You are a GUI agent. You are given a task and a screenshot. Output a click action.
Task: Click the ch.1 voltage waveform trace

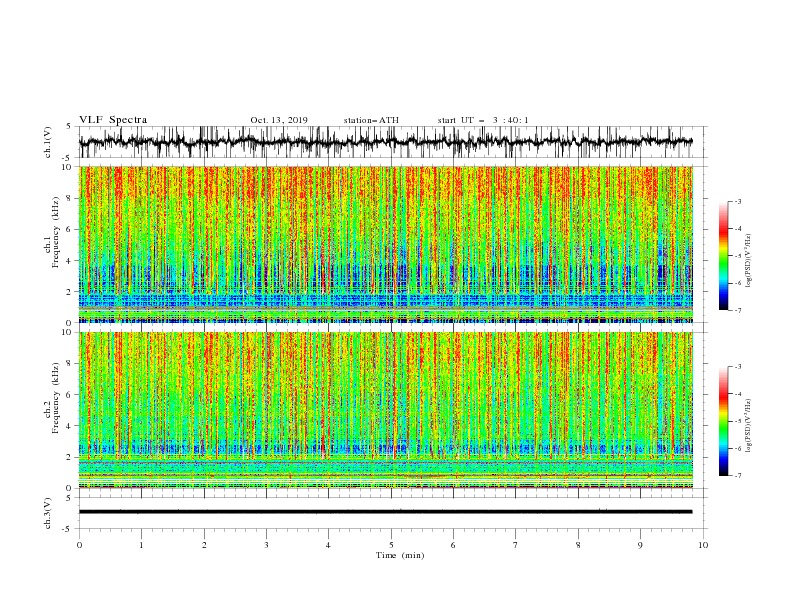click(x=385, y=142)
